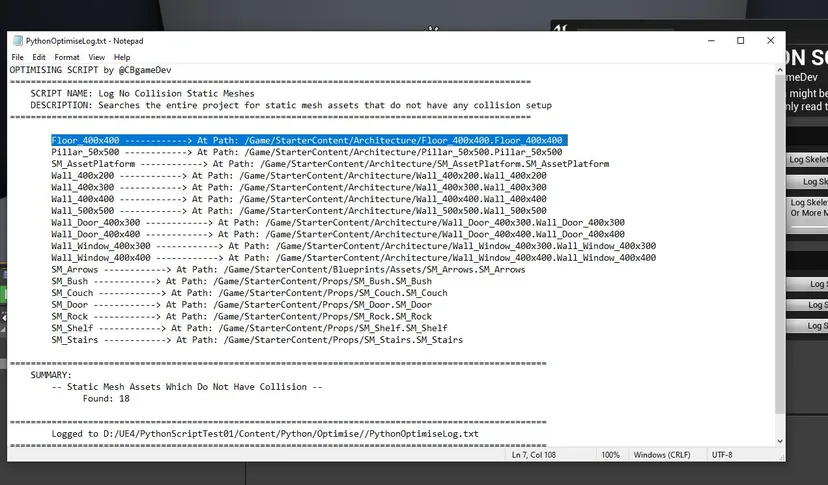Click the UTF-8 encoding status entry

tap(722, 455)
